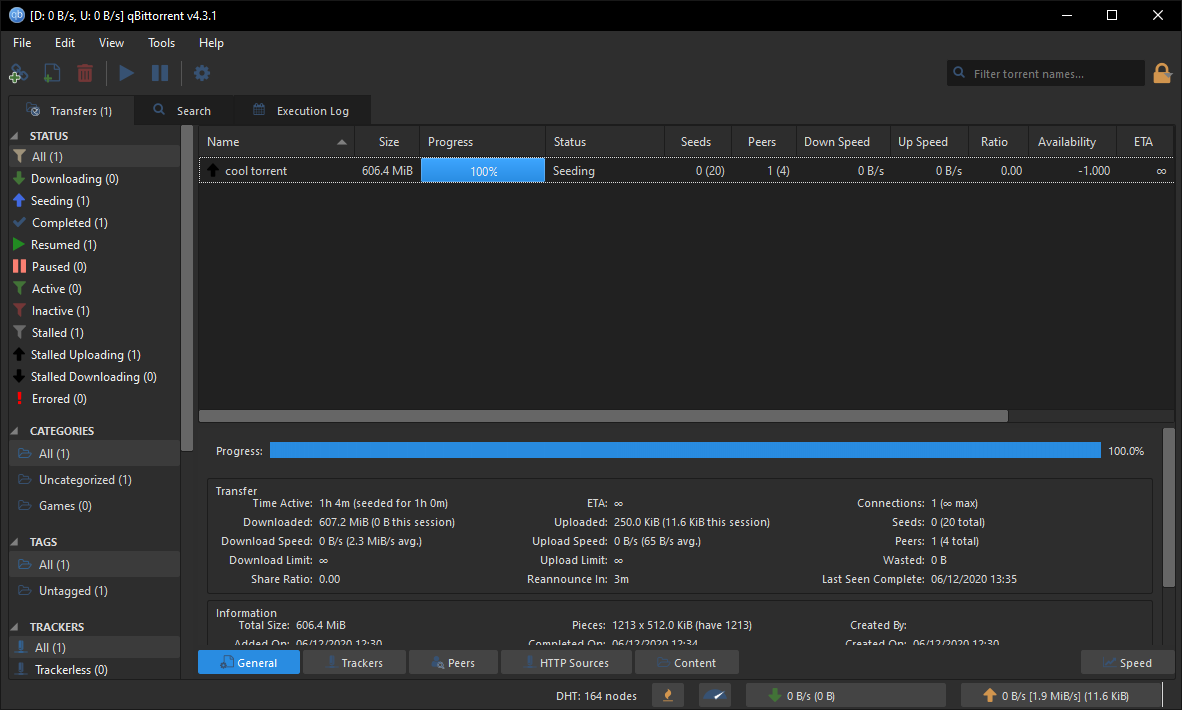Toggle the sort arrow on the Name column
This screenshot has height=710, width=1182.
(341, 142)
